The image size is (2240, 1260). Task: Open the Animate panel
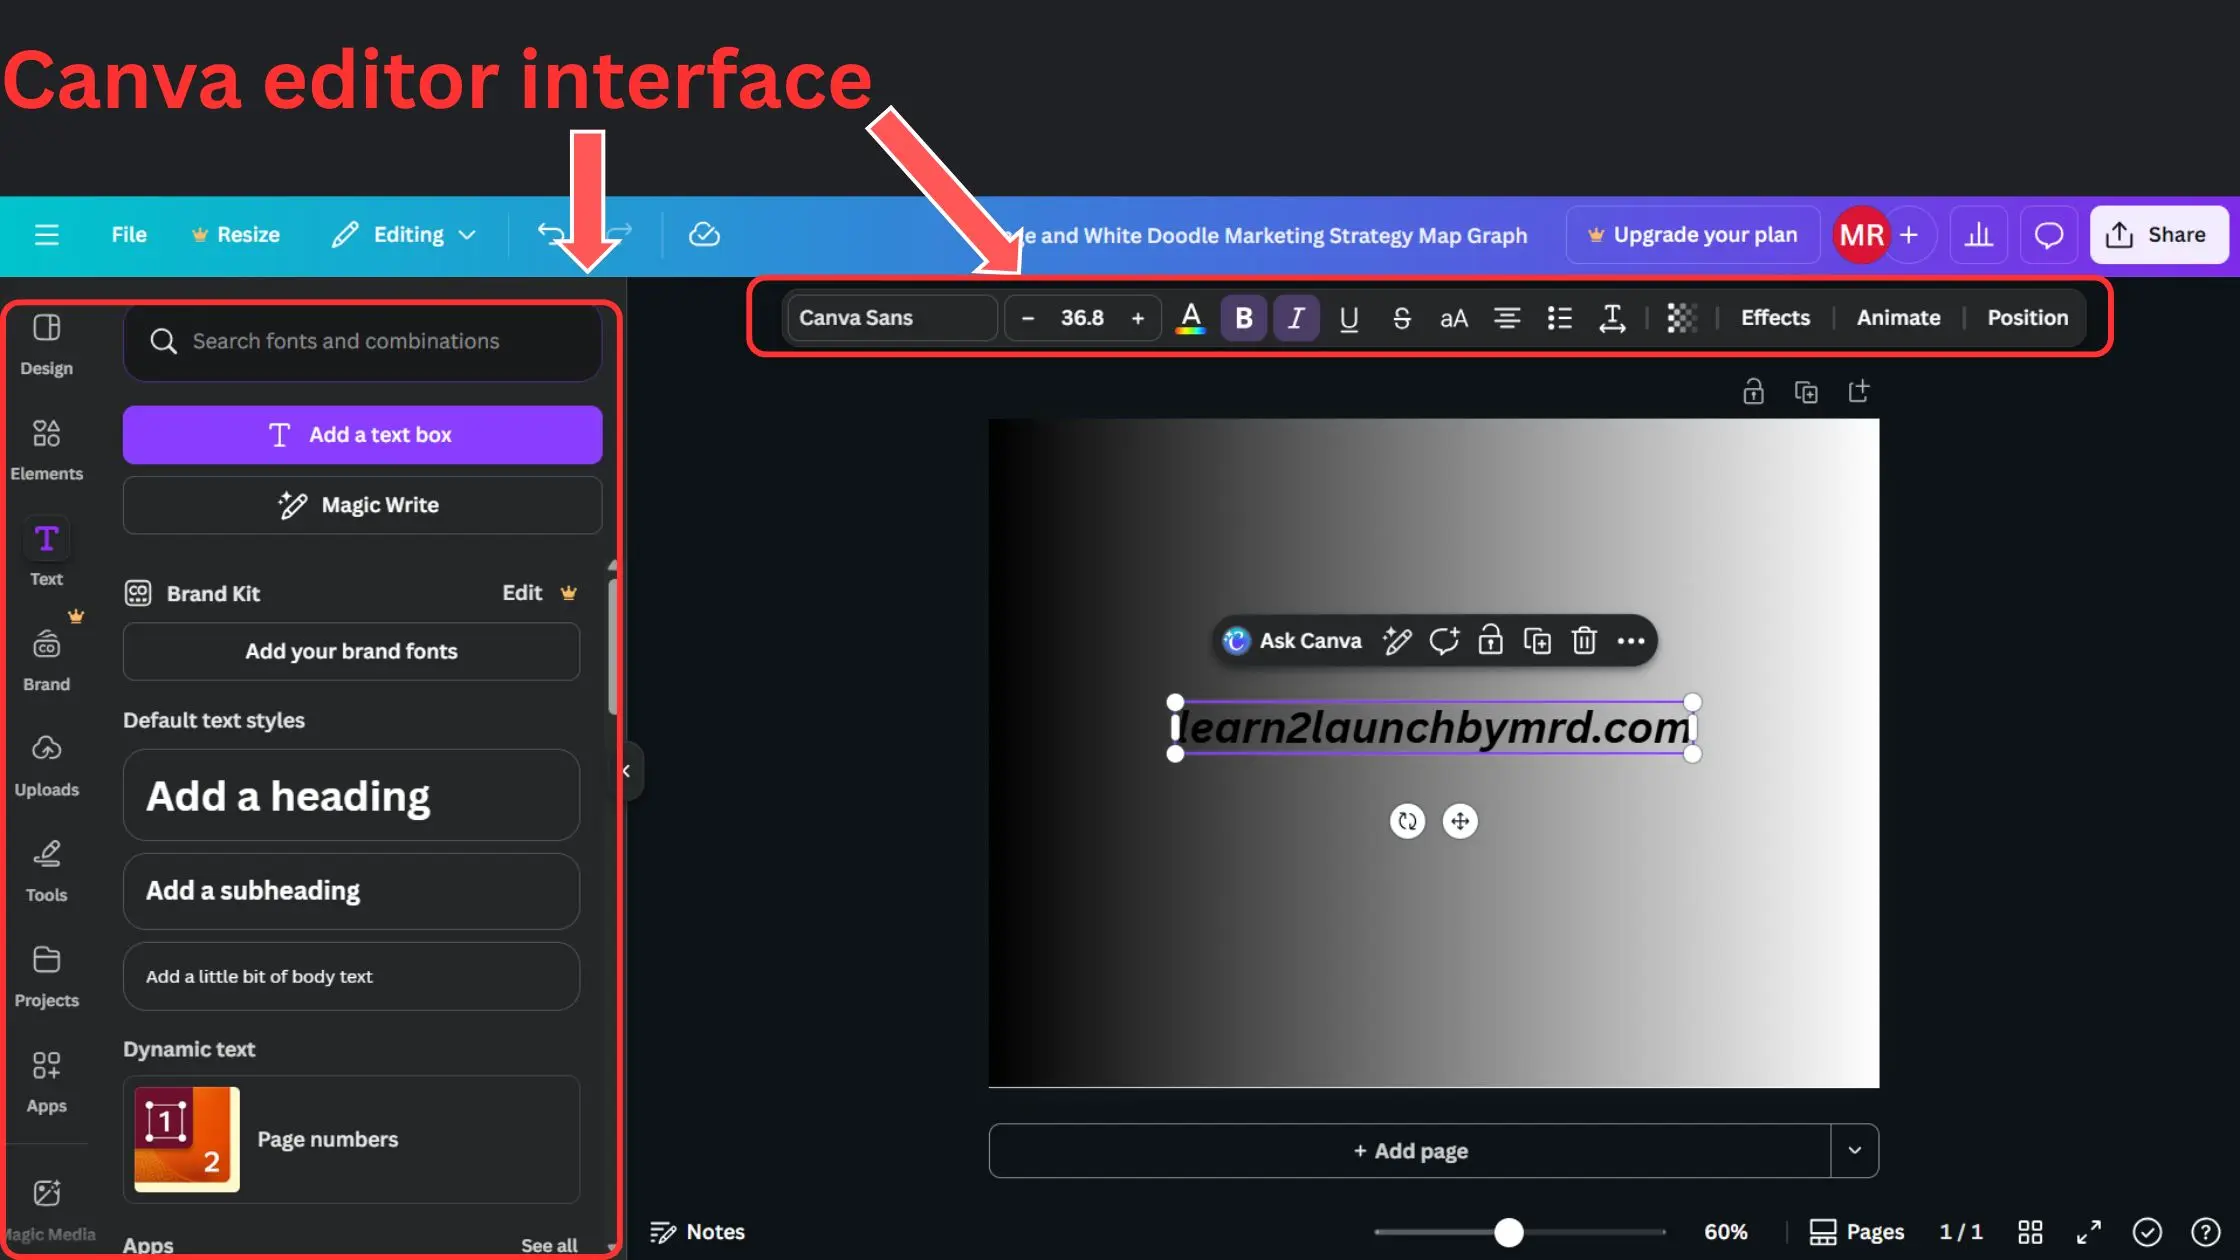(x=1898, y=318)
